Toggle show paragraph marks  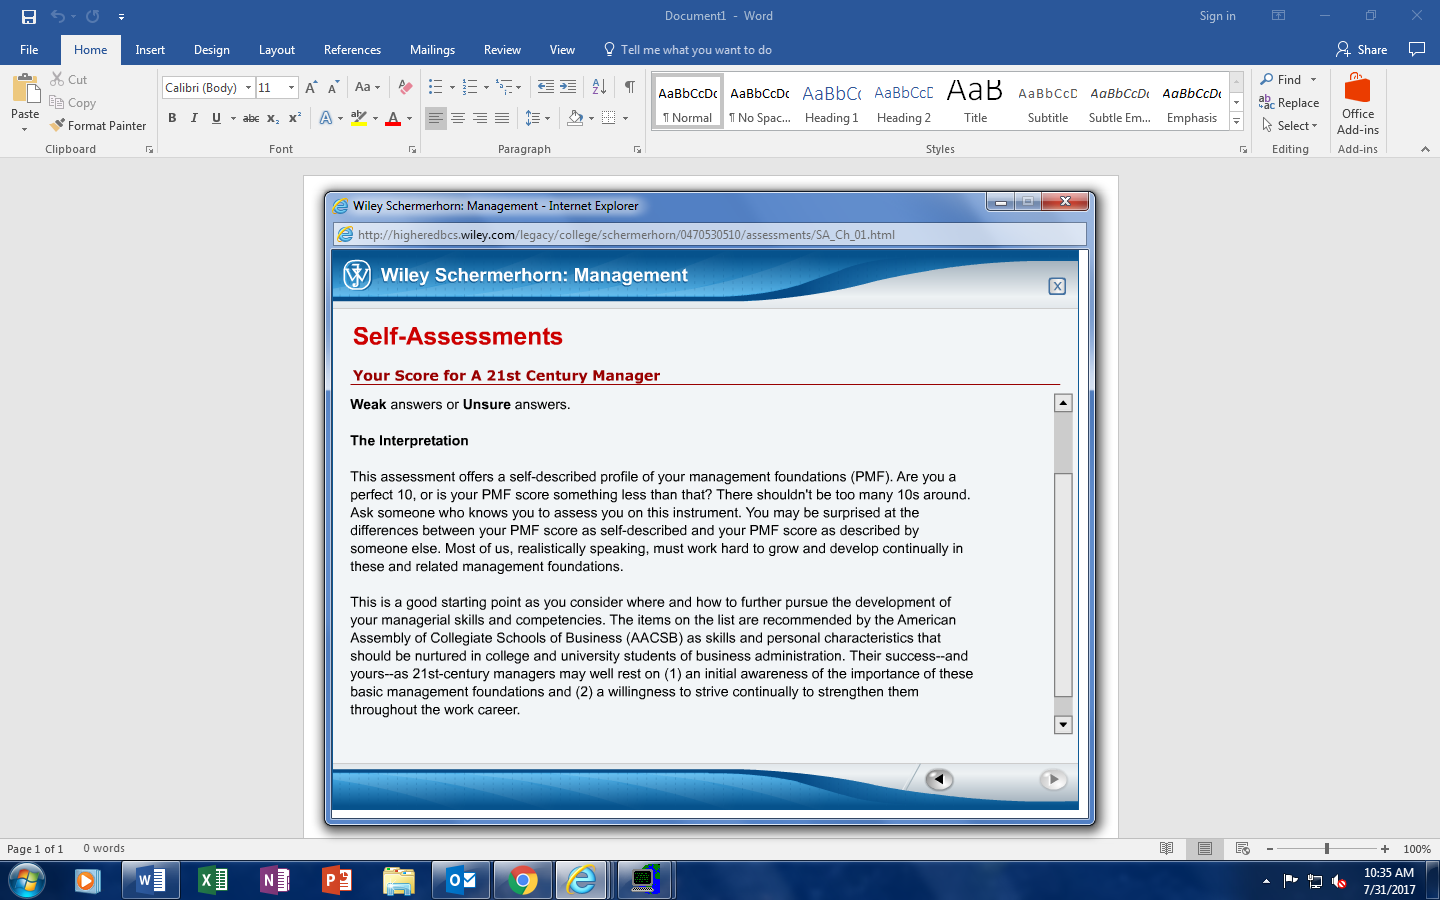629,87
